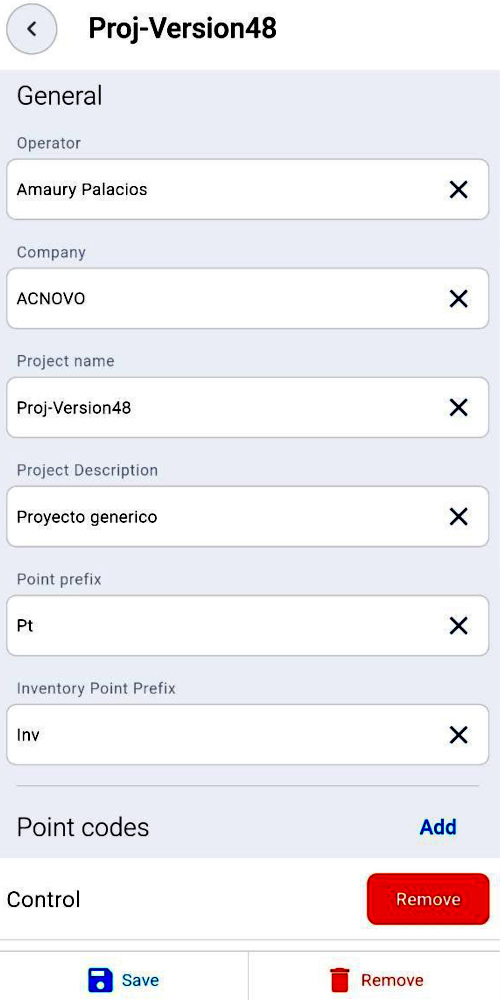This screenshot has height=1000, width=500.
Task: Clear the Project Description X icon
Action: click(x=459, y=517)
